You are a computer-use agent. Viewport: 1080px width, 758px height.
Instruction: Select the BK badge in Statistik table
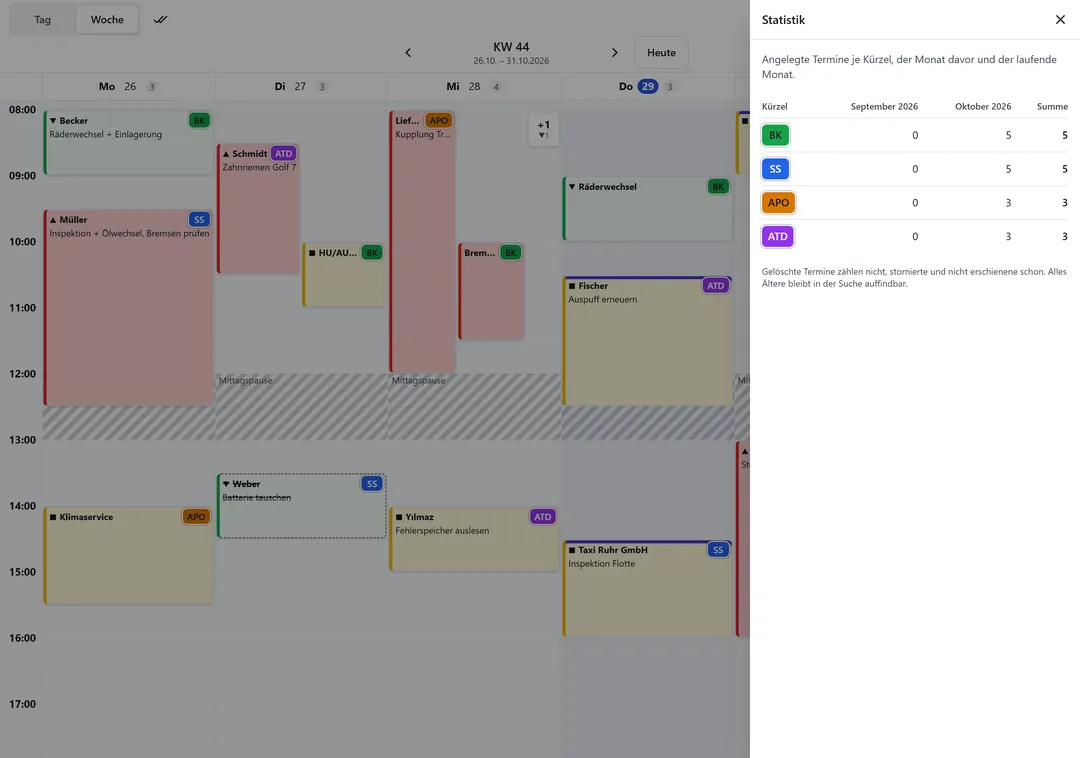(776, 135)
